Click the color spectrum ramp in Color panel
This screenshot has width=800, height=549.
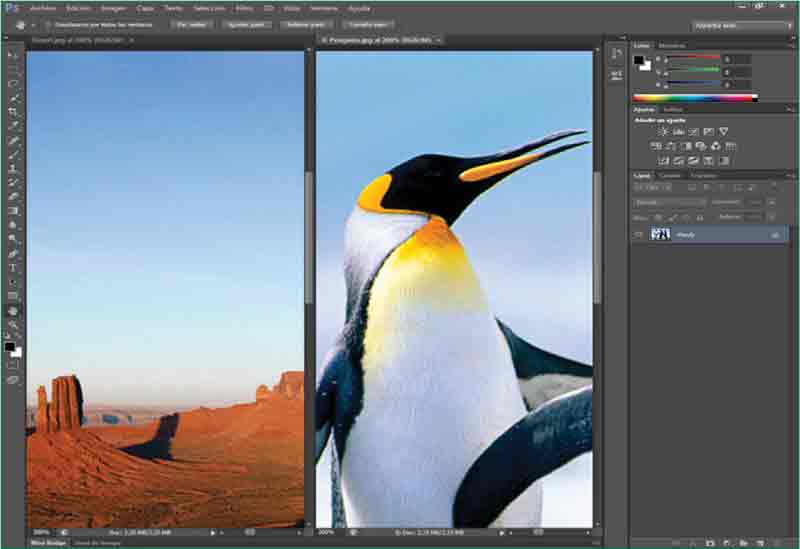point(694,98)
